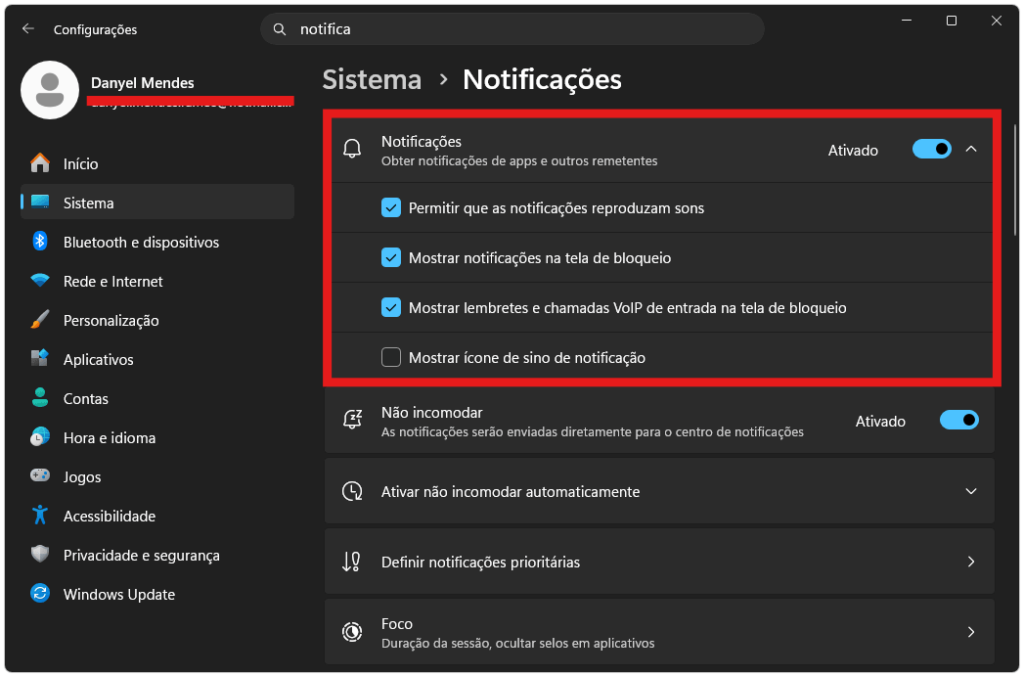Collapse the Notificações section chevron
The width and height of the screenshot is (1024, 676).
click(972, 150)
